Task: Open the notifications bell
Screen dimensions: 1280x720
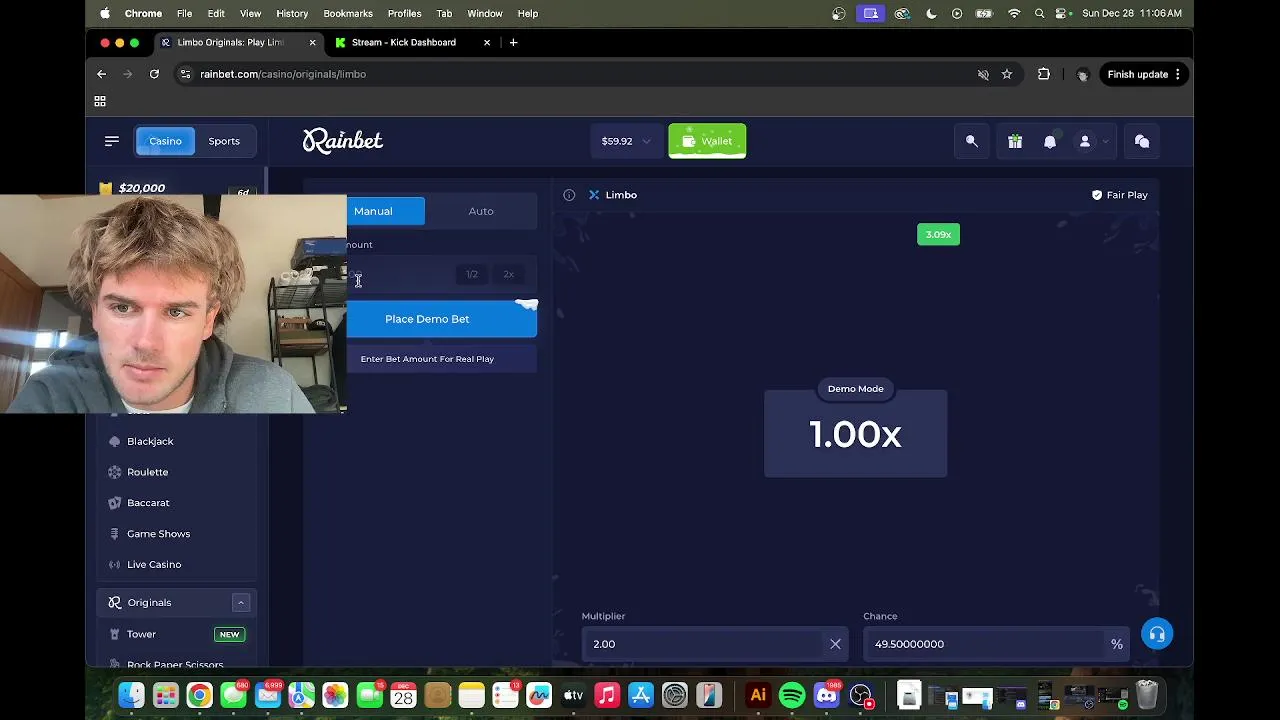Action: pyautogui.click(x=1050, y=141)
